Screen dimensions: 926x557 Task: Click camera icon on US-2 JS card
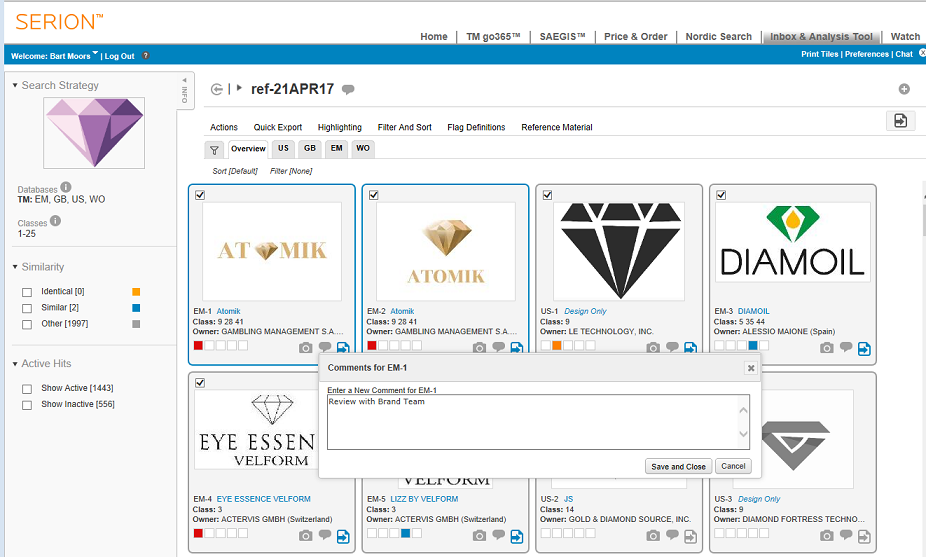pos(653,536)
